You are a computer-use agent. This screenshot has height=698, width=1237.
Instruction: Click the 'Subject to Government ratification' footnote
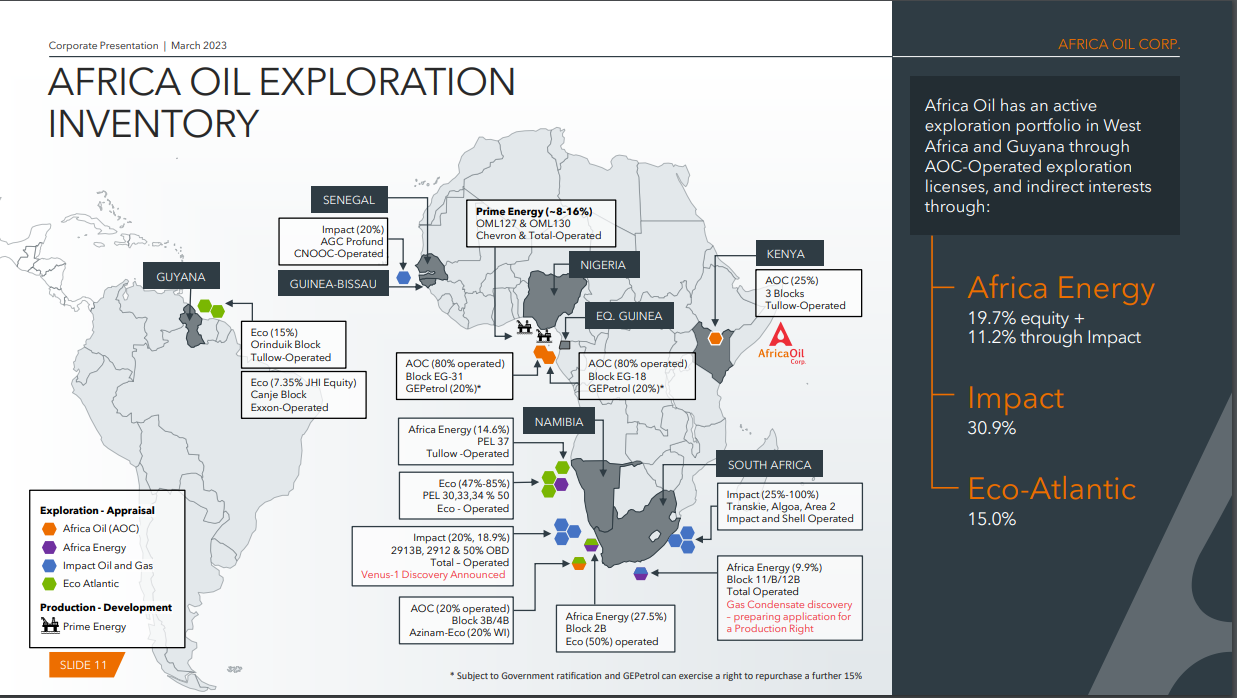click(x=656, y=676)
